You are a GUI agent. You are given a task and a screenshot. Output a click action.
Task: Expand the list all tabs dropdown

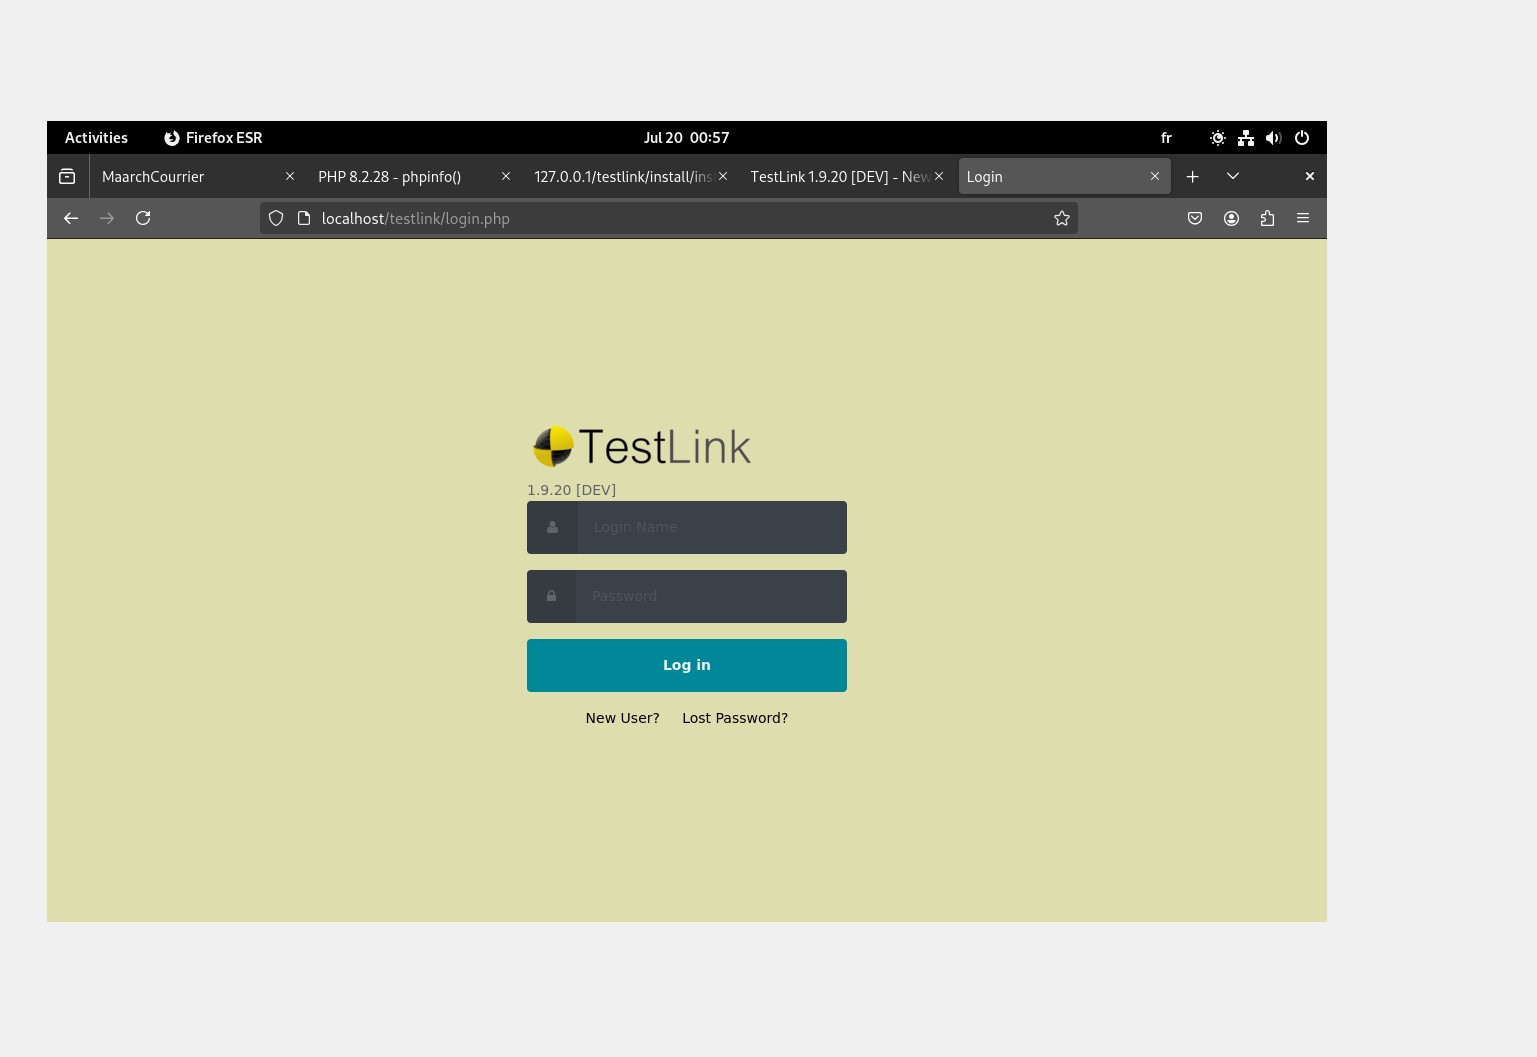point(1233,176)
